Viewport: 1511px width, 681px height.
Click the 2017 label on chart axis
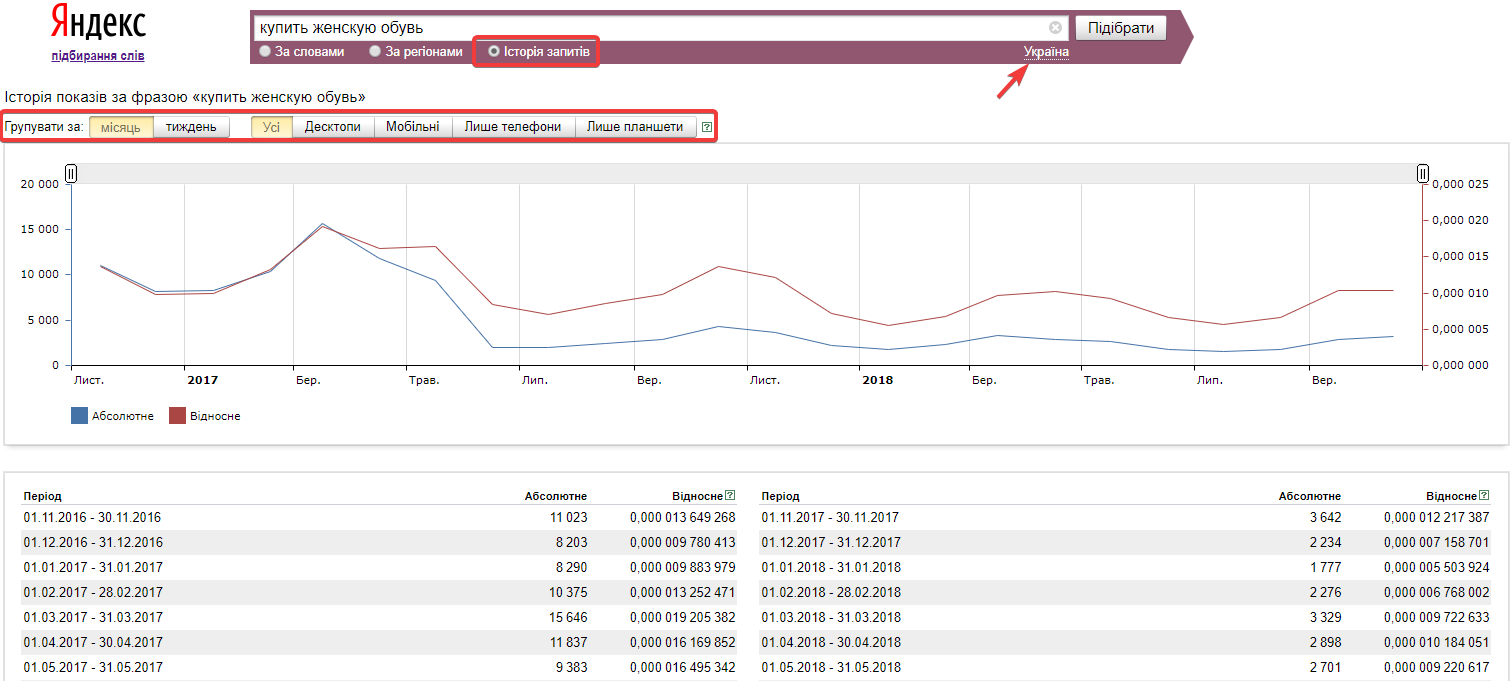(202, 380)
